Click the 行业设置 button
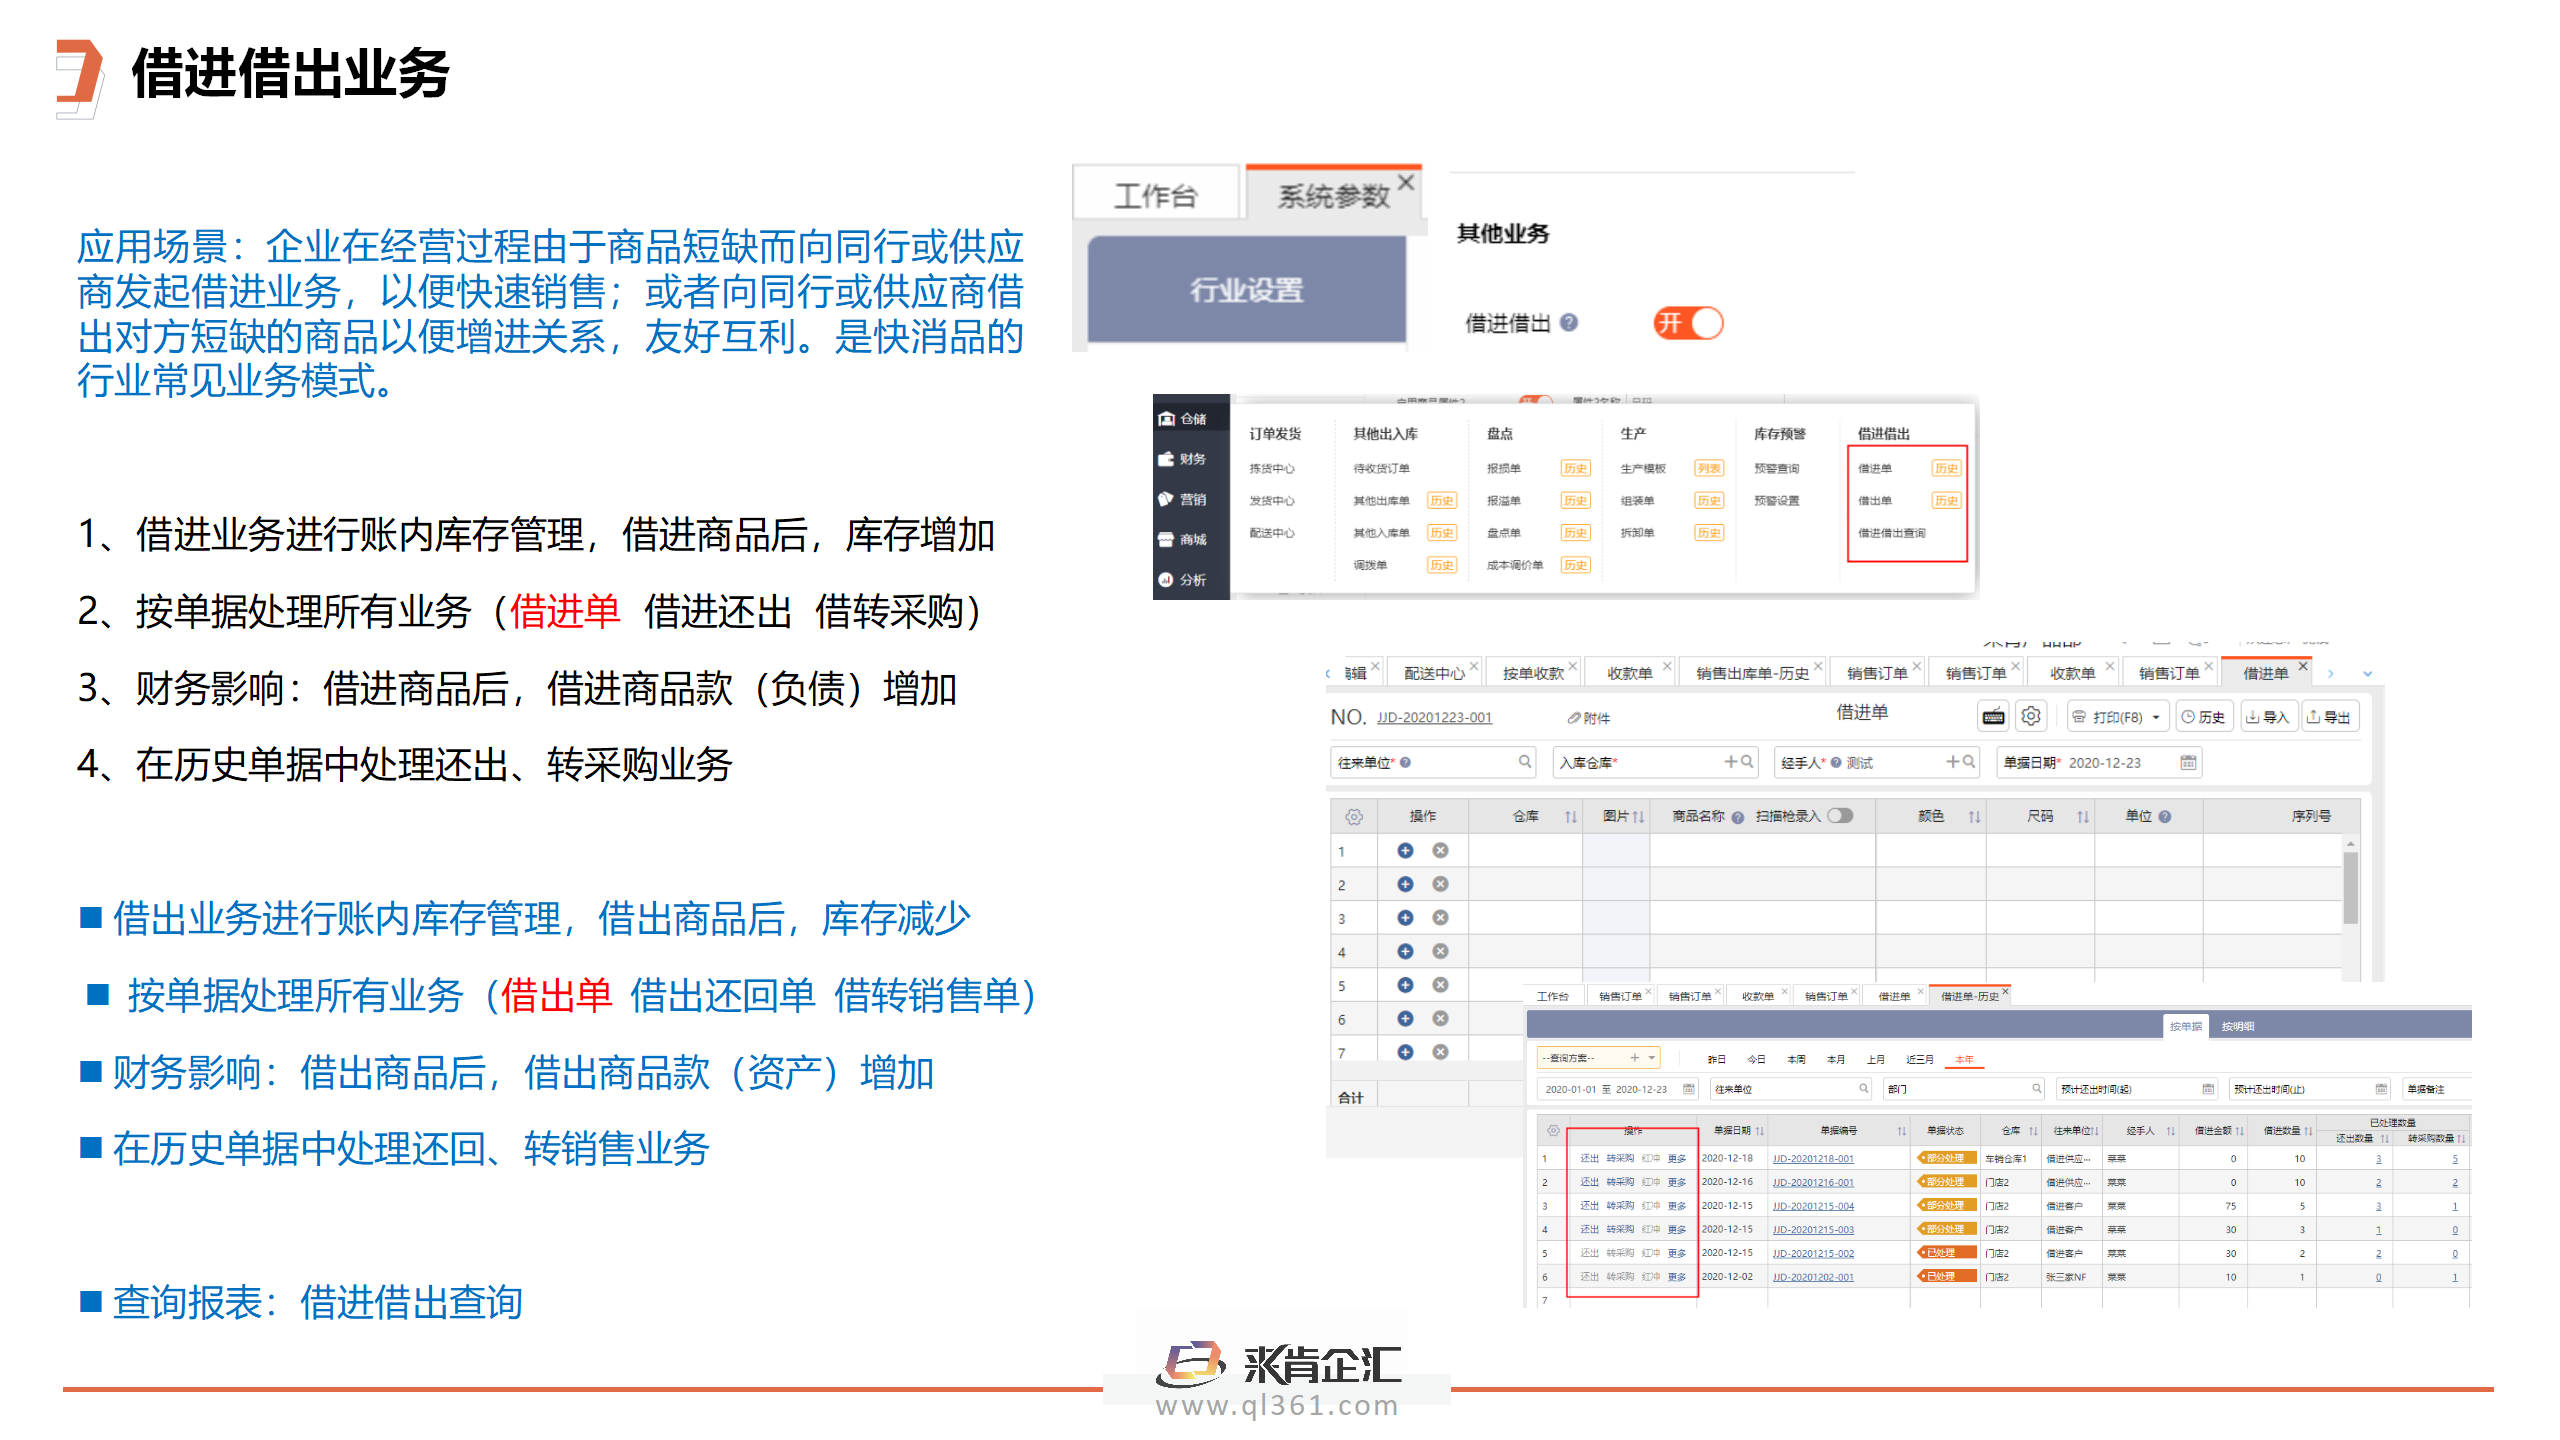 (x=1247, y=290)
